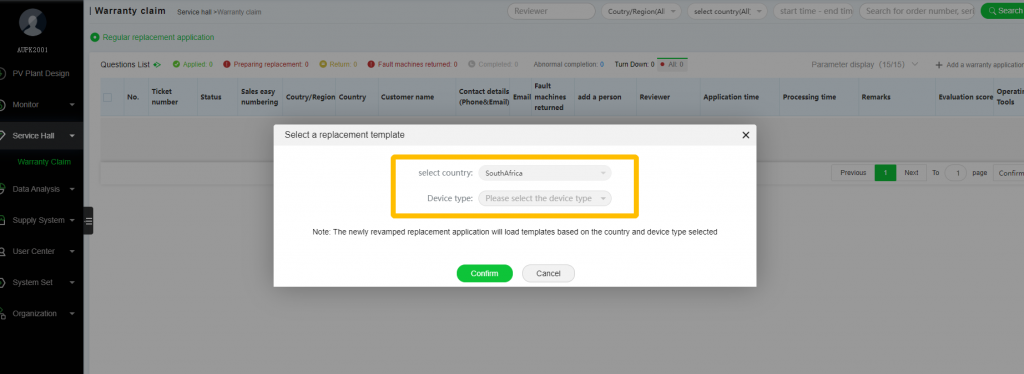Click the Evaluation score column header
Image resolution: width=1024 pixels, height=374 pixels.
pos(965,97)
